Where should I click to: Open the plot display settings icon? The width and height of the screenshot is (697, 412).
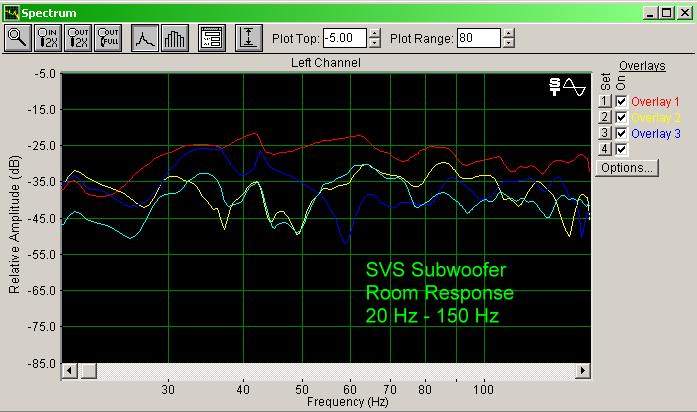pyautogui.click(x=211, y=39)
